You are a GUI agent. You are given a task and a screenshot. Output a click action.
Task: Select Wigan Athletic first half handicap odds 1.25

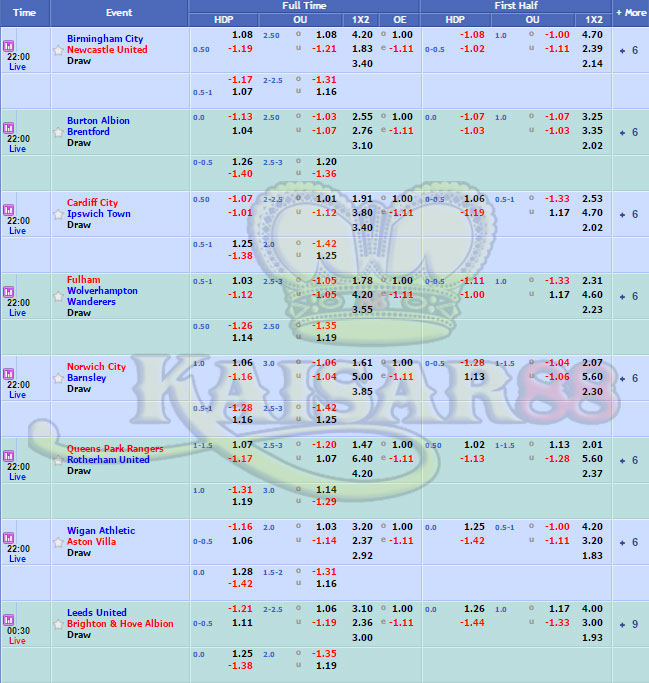click(474, 527)
